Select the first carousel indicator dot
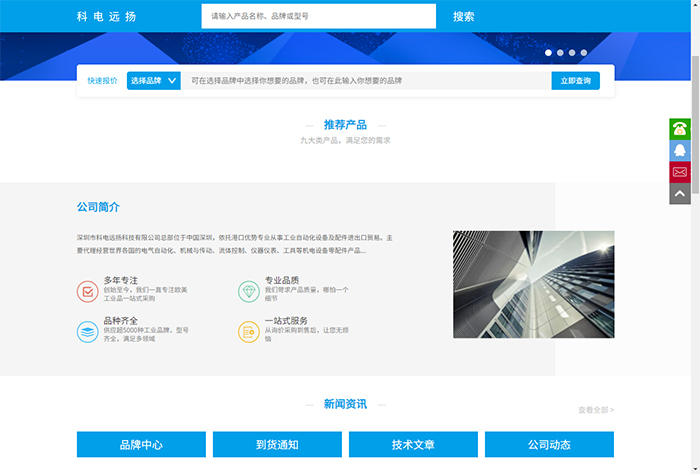The image size is (700, 474). pyautogui.click(x=547, y=52)
